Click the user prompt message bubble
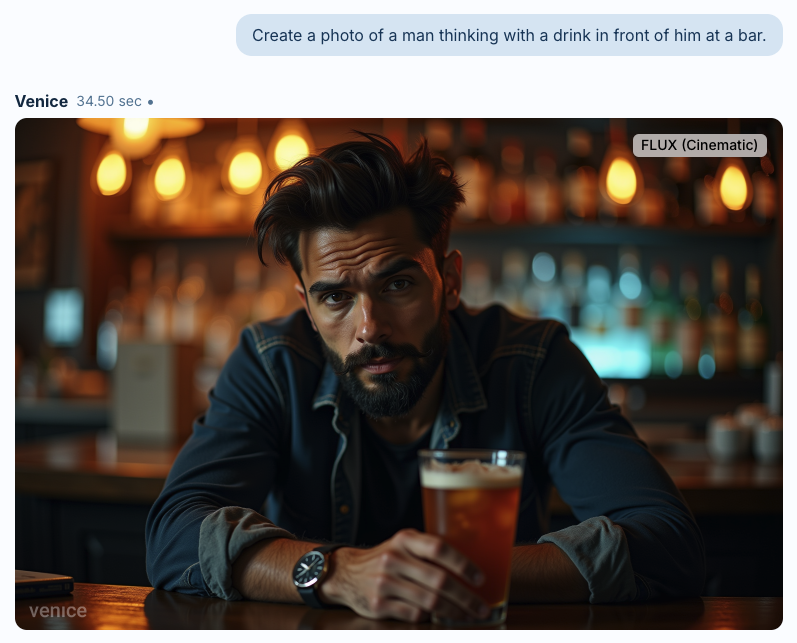The width and height of the screenshot is (797, 643). [509, 35]
